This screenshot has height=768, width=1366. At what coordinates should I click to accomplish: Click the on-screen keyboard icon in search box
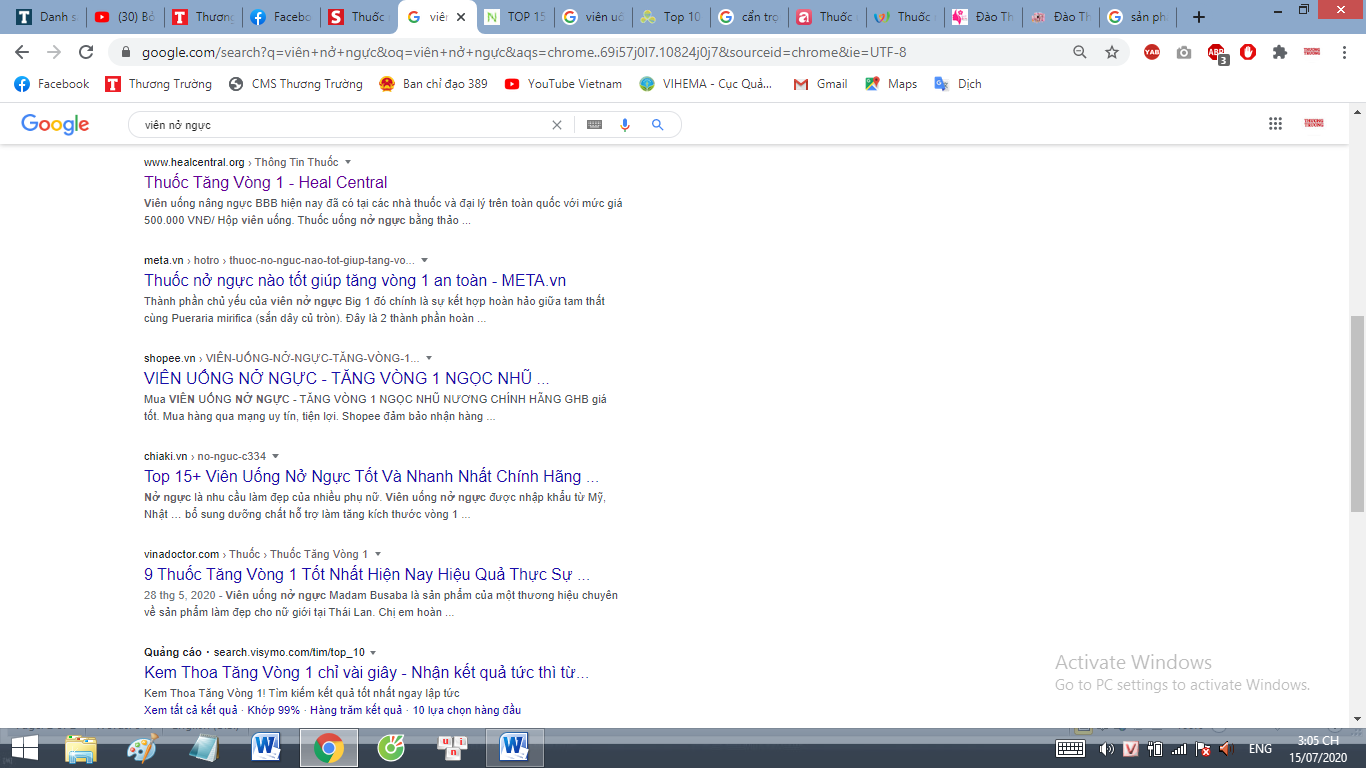[594, 125]
